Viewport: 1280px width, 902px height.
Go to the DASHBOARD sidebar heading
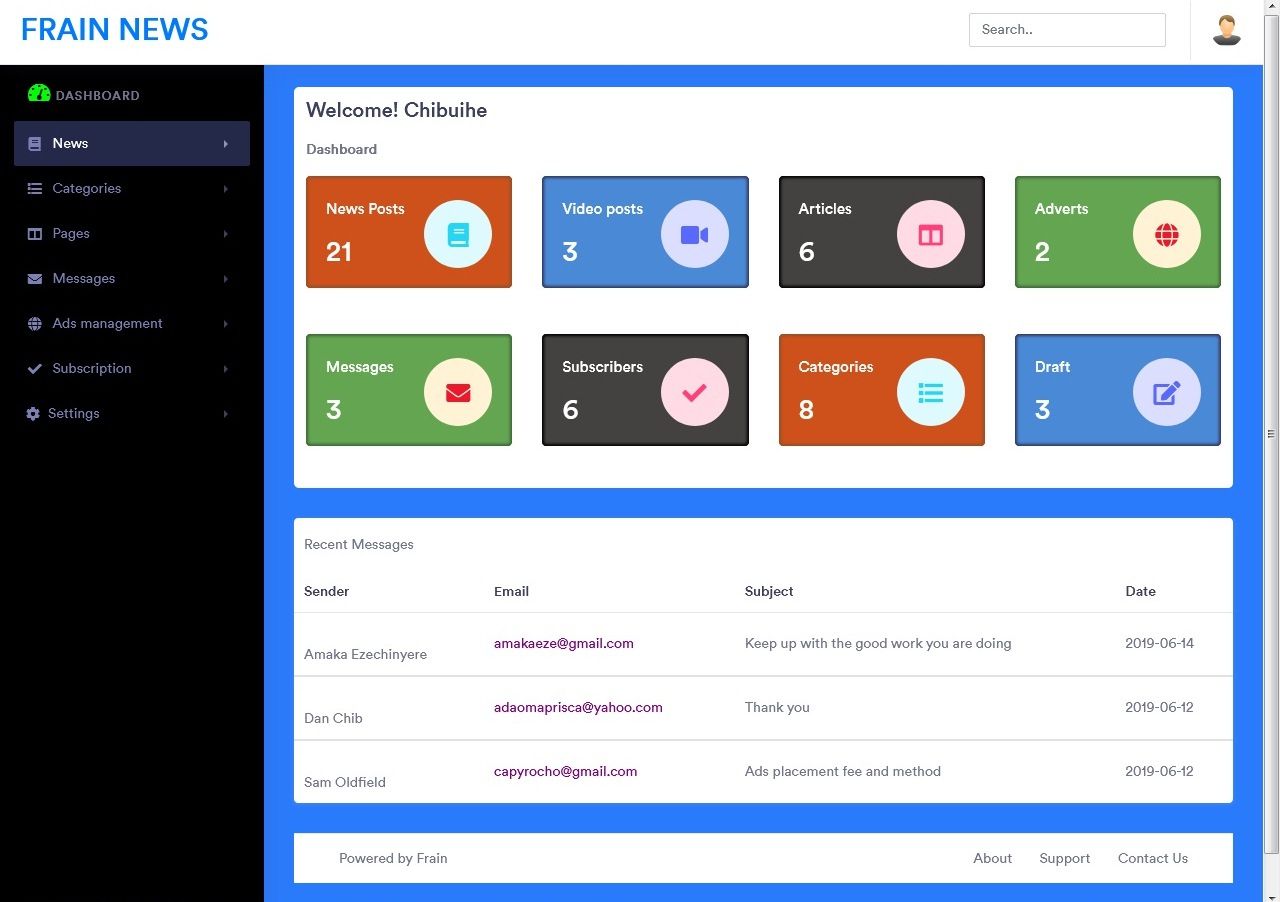(97, 96)
